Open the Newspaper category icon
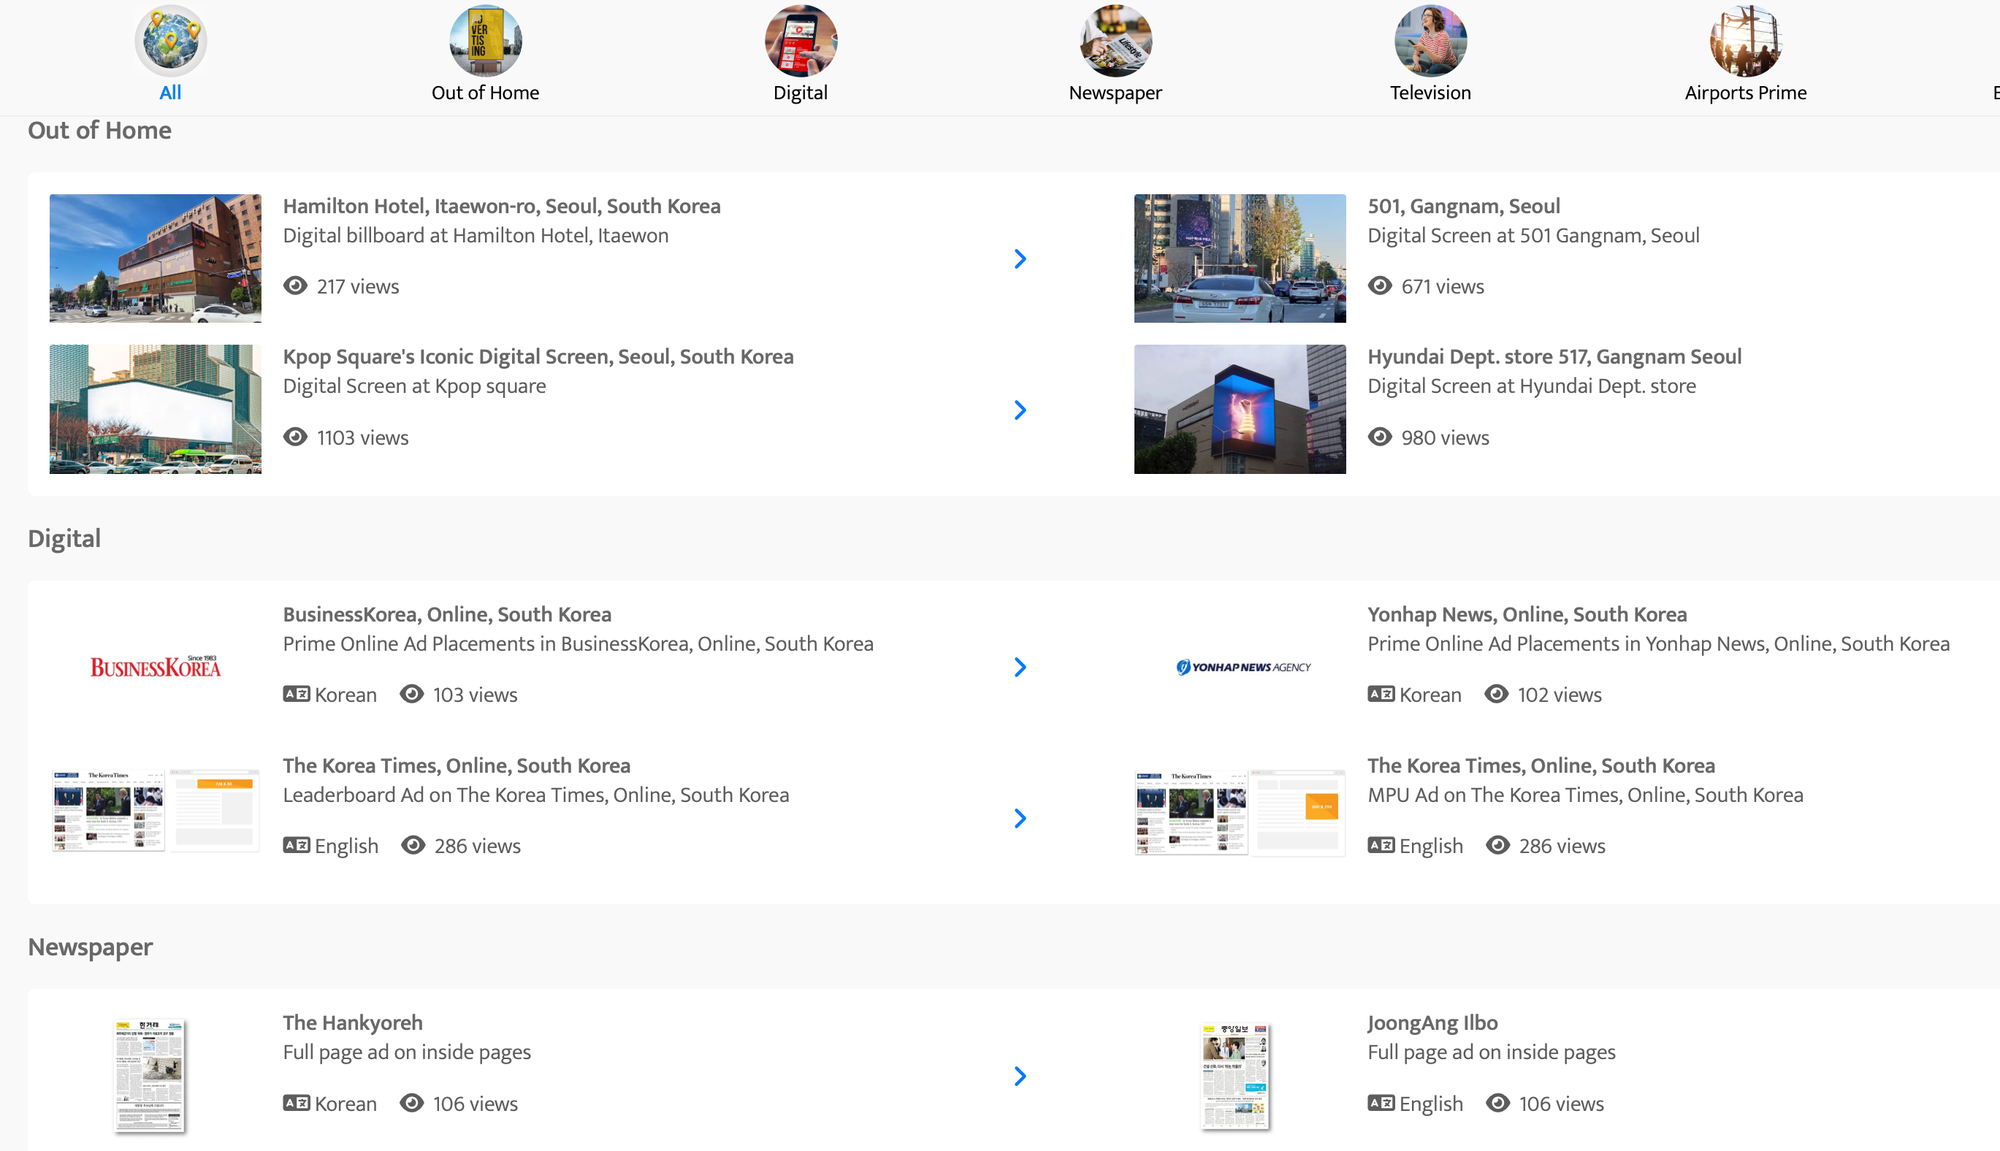2000x1151 pixels. click(x=1116, y=41)
